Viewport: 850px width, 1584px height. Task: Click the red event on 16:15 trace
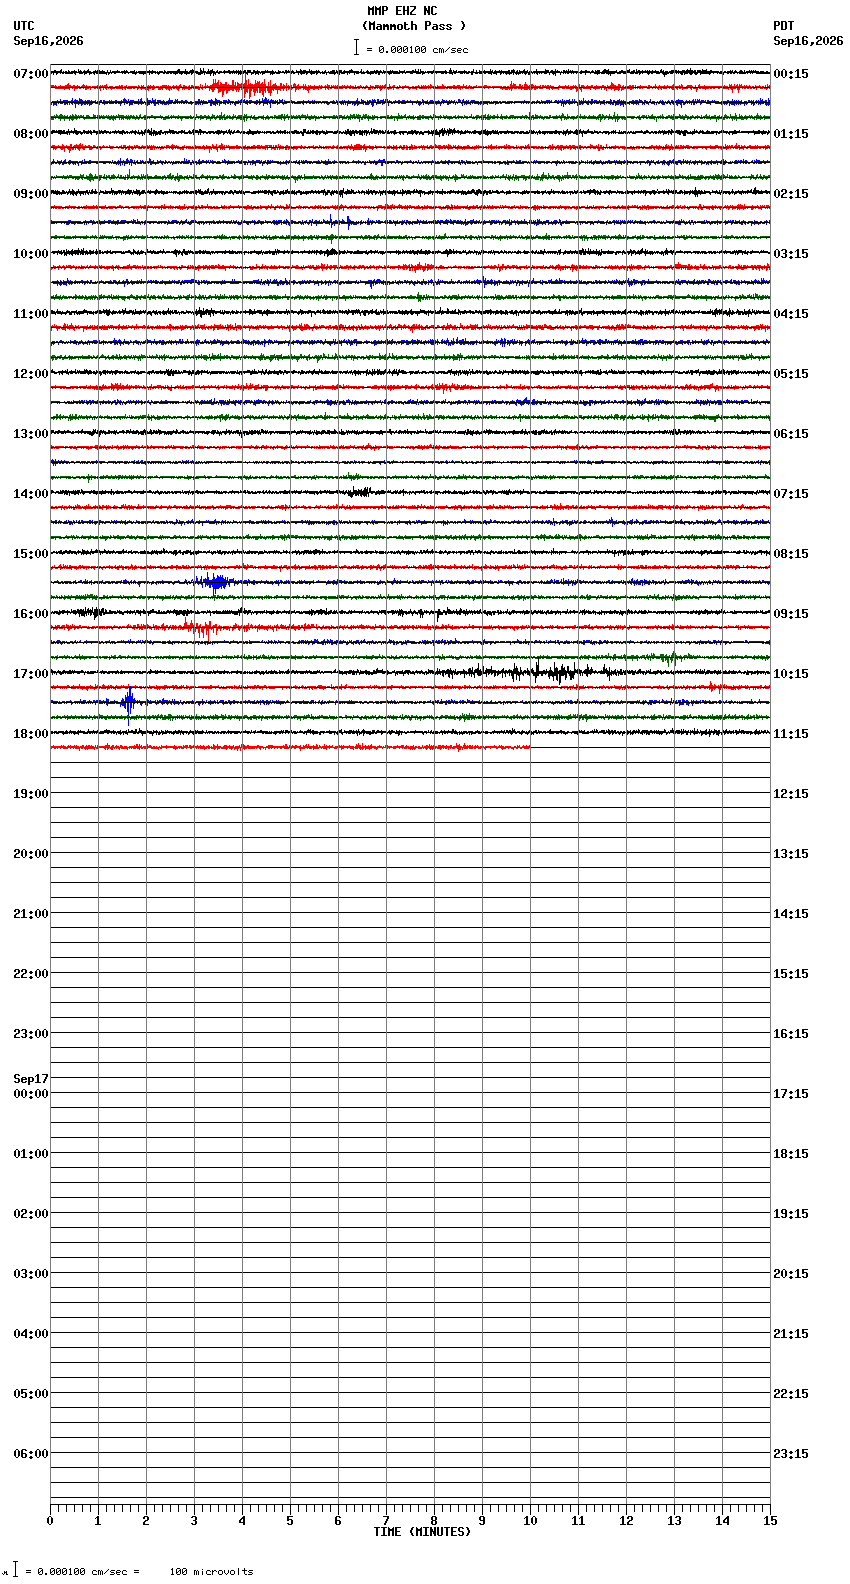pos(203,628)
